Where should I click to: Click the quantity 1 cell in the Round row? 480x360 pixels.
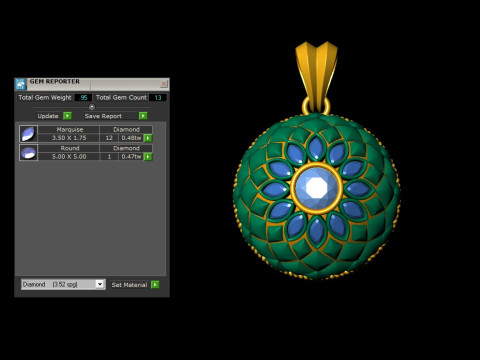pos(109,157)
